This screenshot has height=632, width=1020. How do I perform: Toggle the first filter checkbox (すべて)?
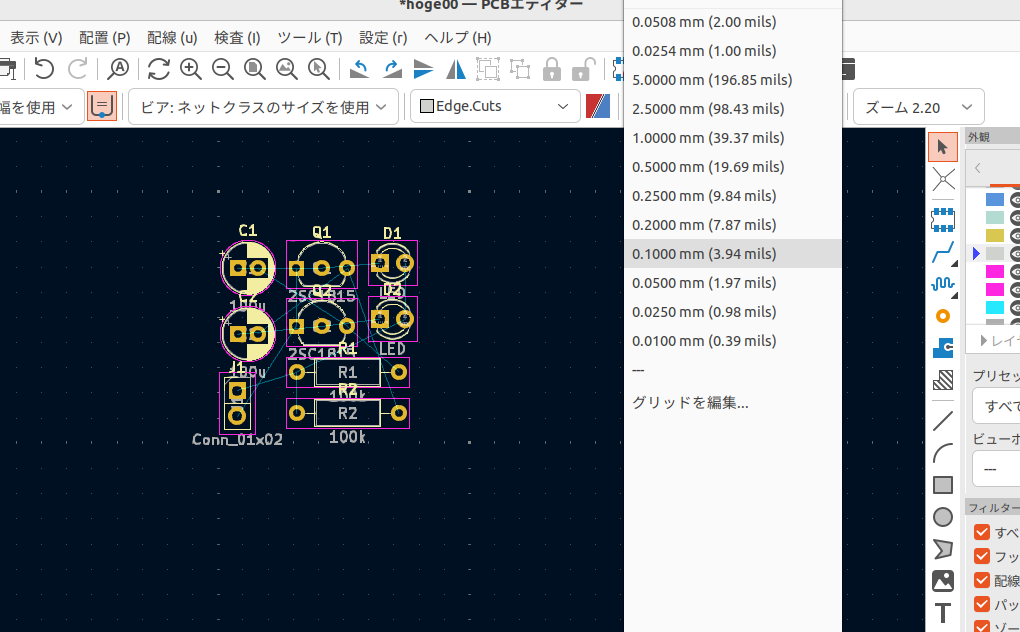pyautogui.click(x=982, y=533)
